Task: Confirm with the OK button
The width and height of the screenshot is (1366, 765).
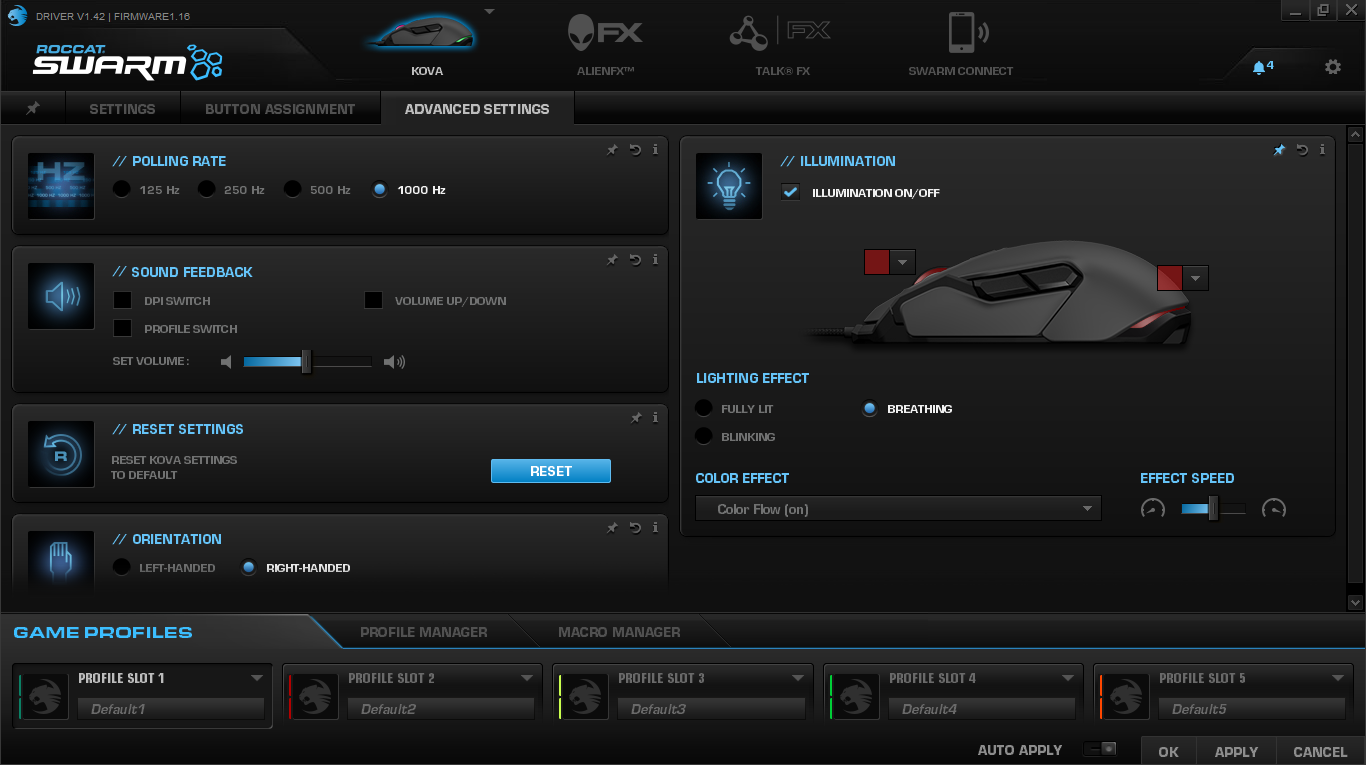Action: (x=1168, y=751)
